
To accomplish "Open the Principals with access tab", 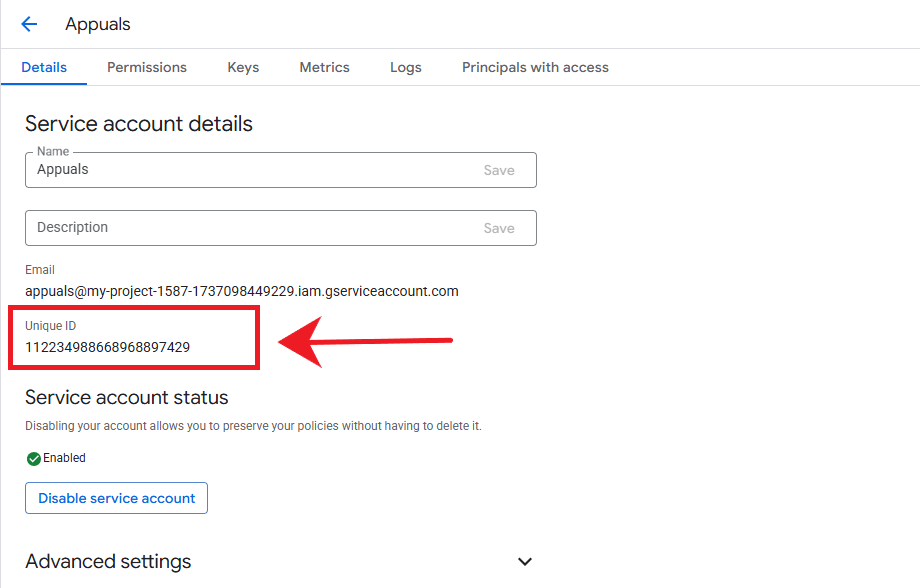I will coord(535,67).
